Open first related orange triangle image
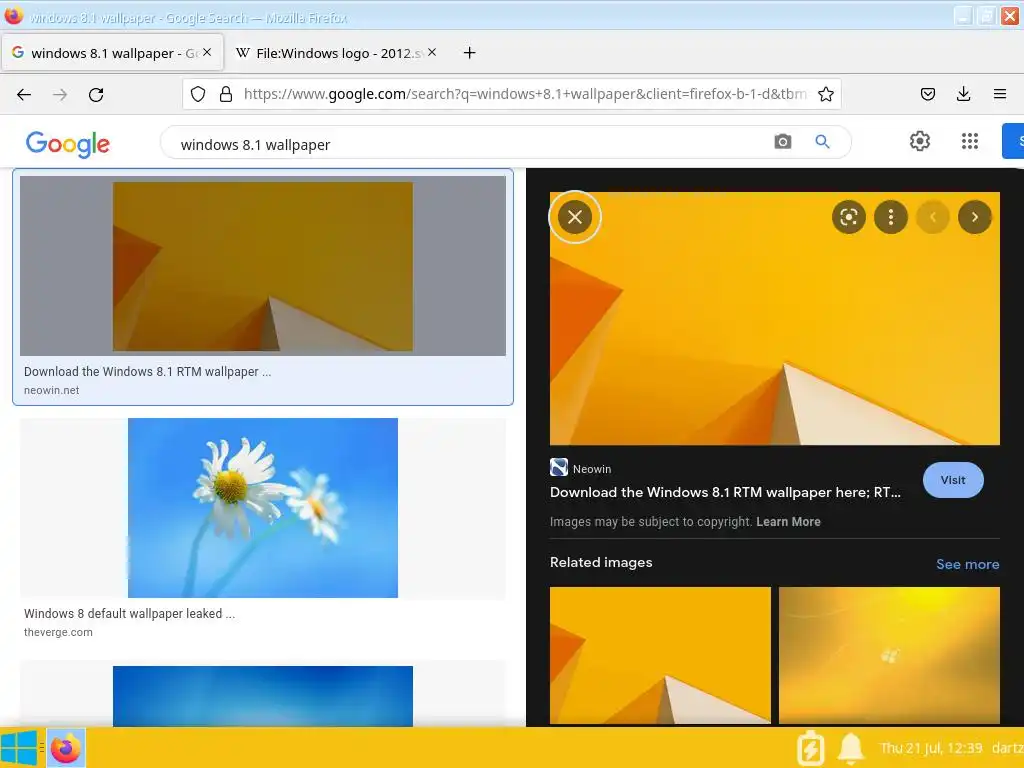This screenshot has width=1024, height=768. click(660, 655)
